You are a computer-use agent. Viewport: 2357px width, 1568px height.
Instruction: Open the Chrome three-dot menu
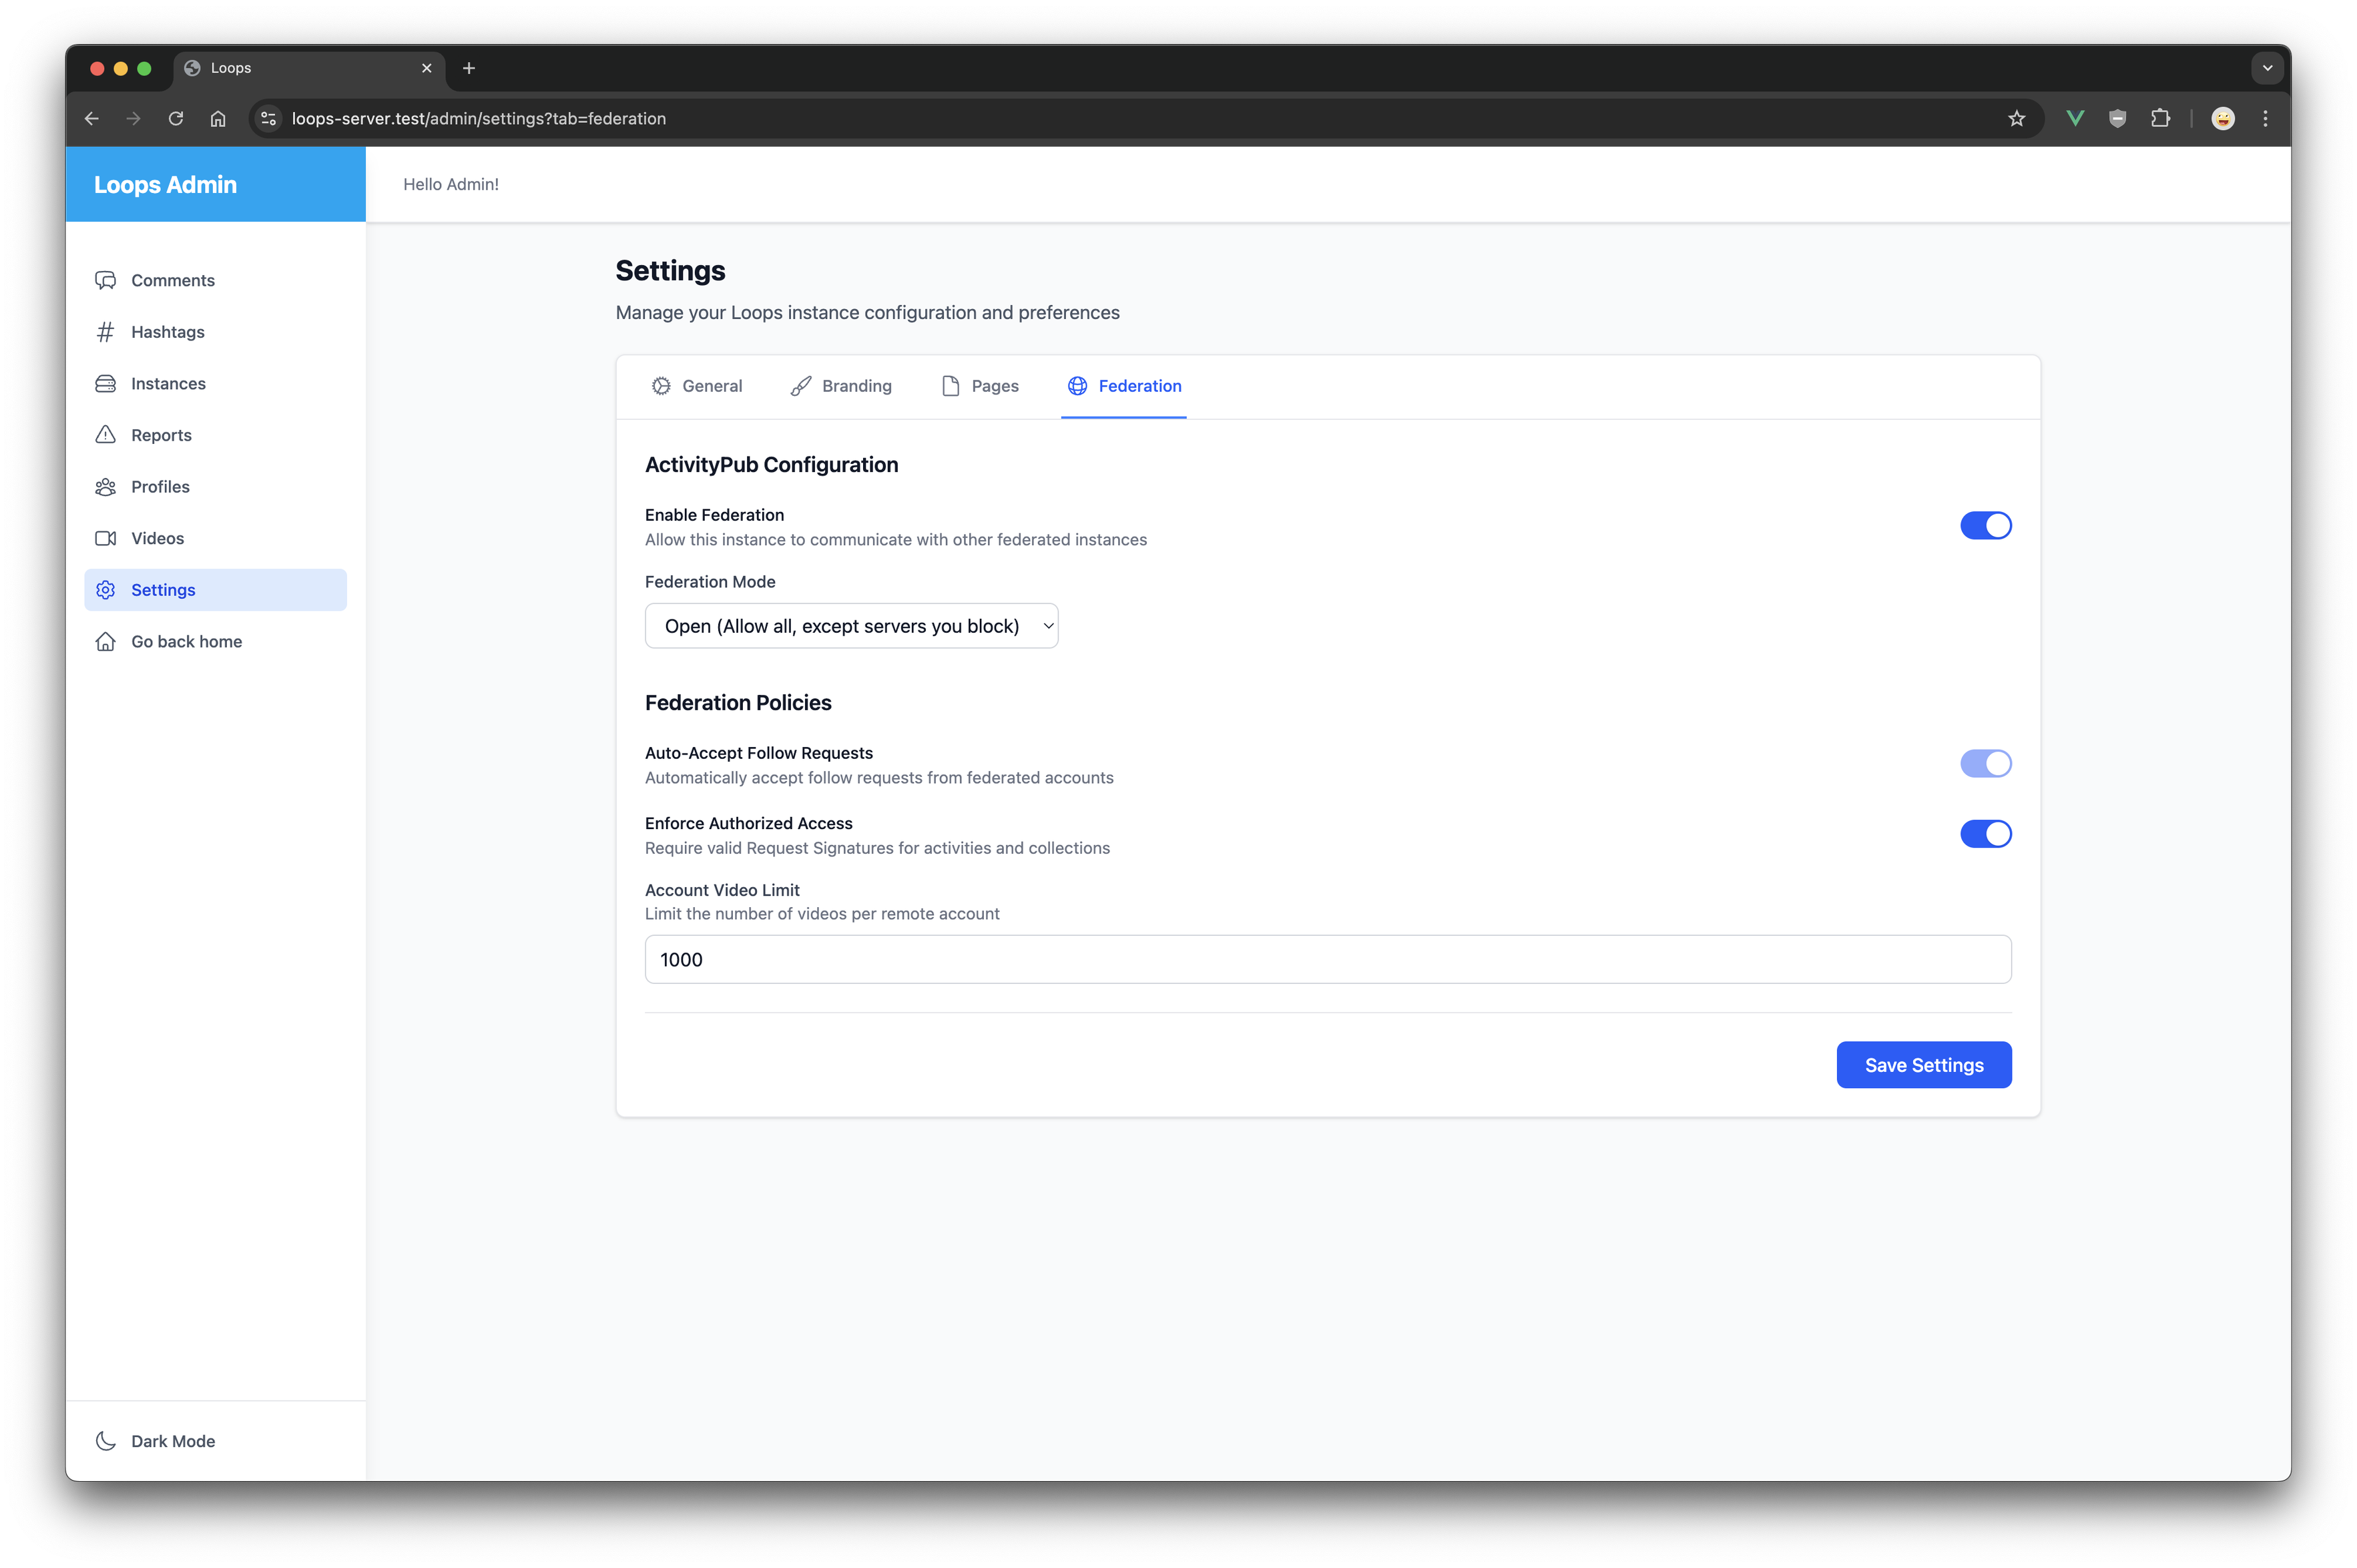2265,119
